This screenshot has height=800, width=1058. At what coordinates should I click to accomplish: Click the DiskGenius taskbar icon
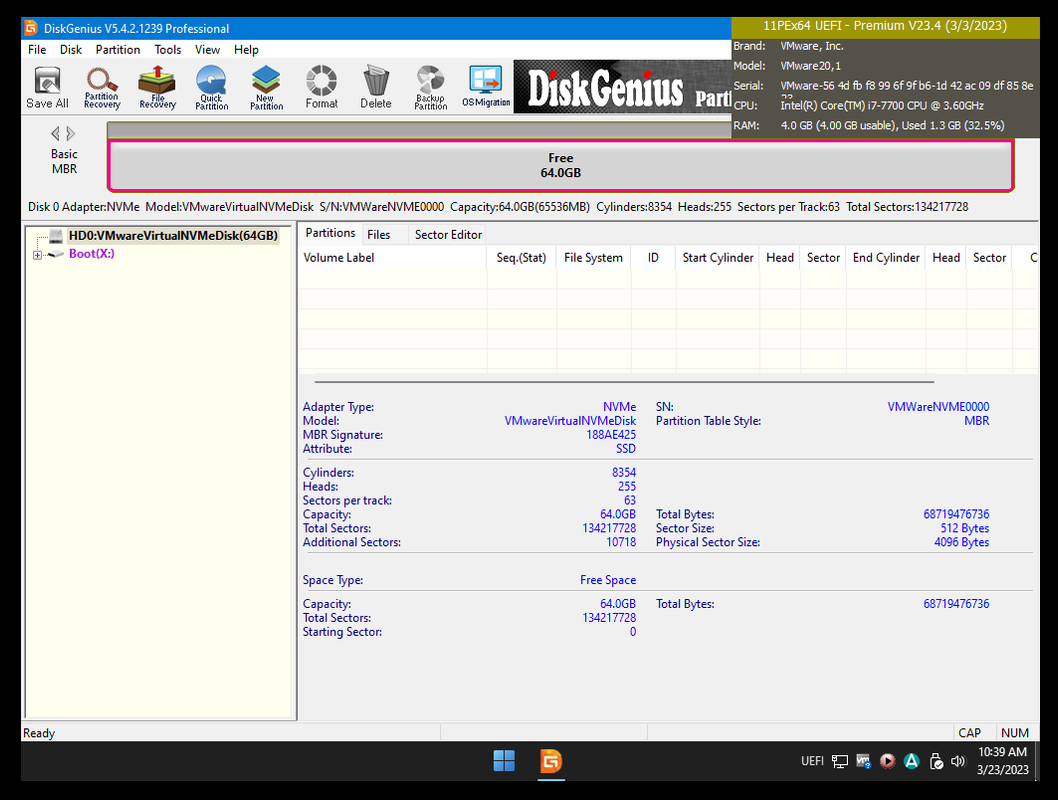551,761
